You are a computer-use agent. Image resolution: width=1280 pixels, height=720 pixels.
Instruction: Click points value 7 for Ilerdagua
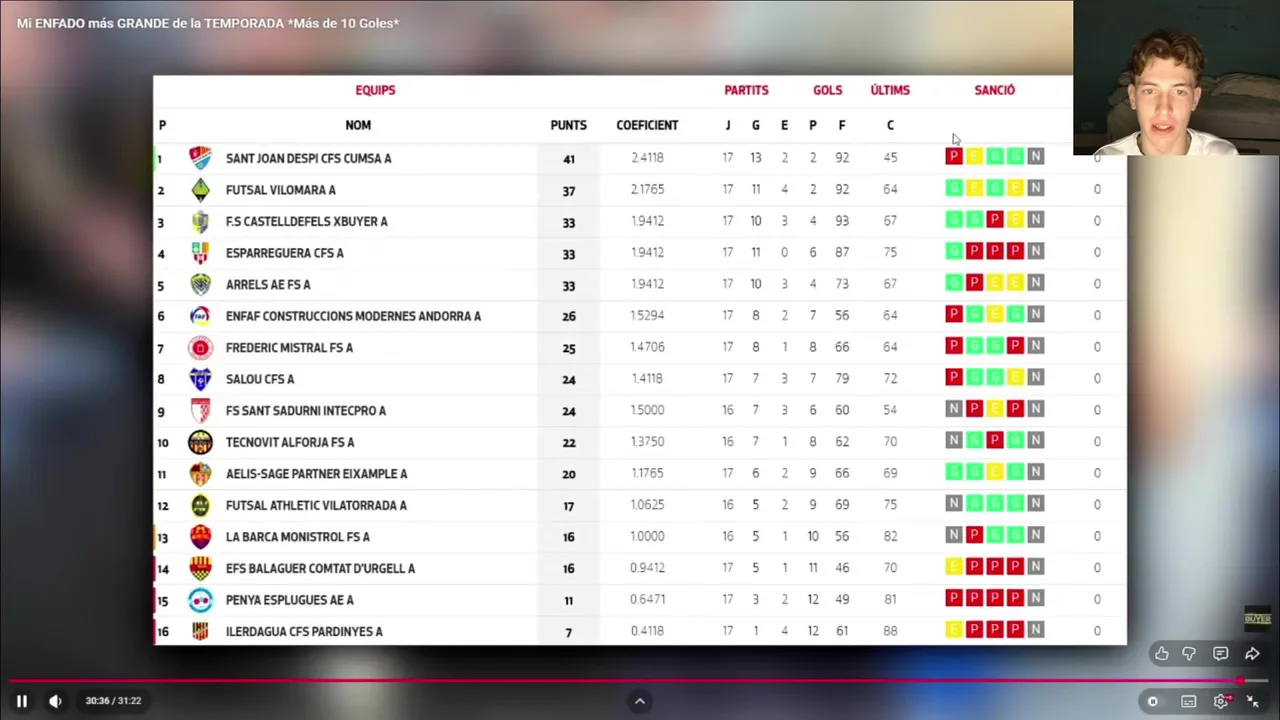pos(568,632)
